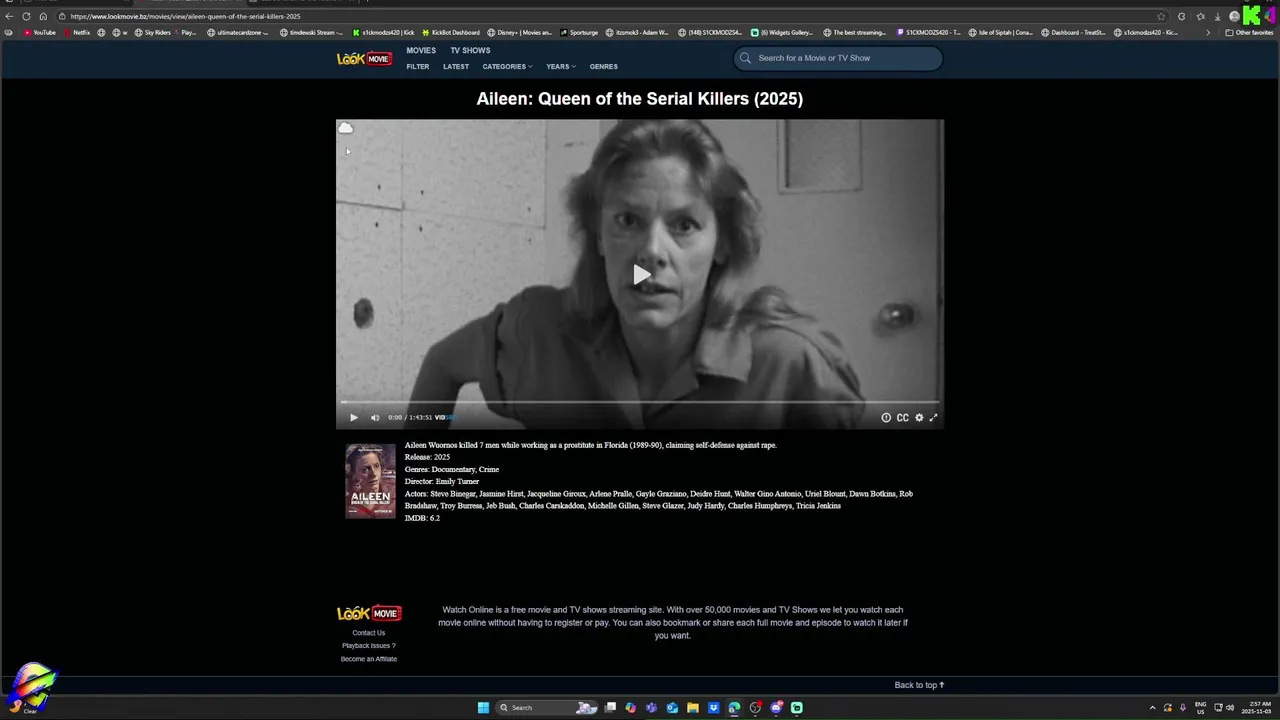
Task: Click Genres: Documentary, Crime text
Action: tap(452, 469)
